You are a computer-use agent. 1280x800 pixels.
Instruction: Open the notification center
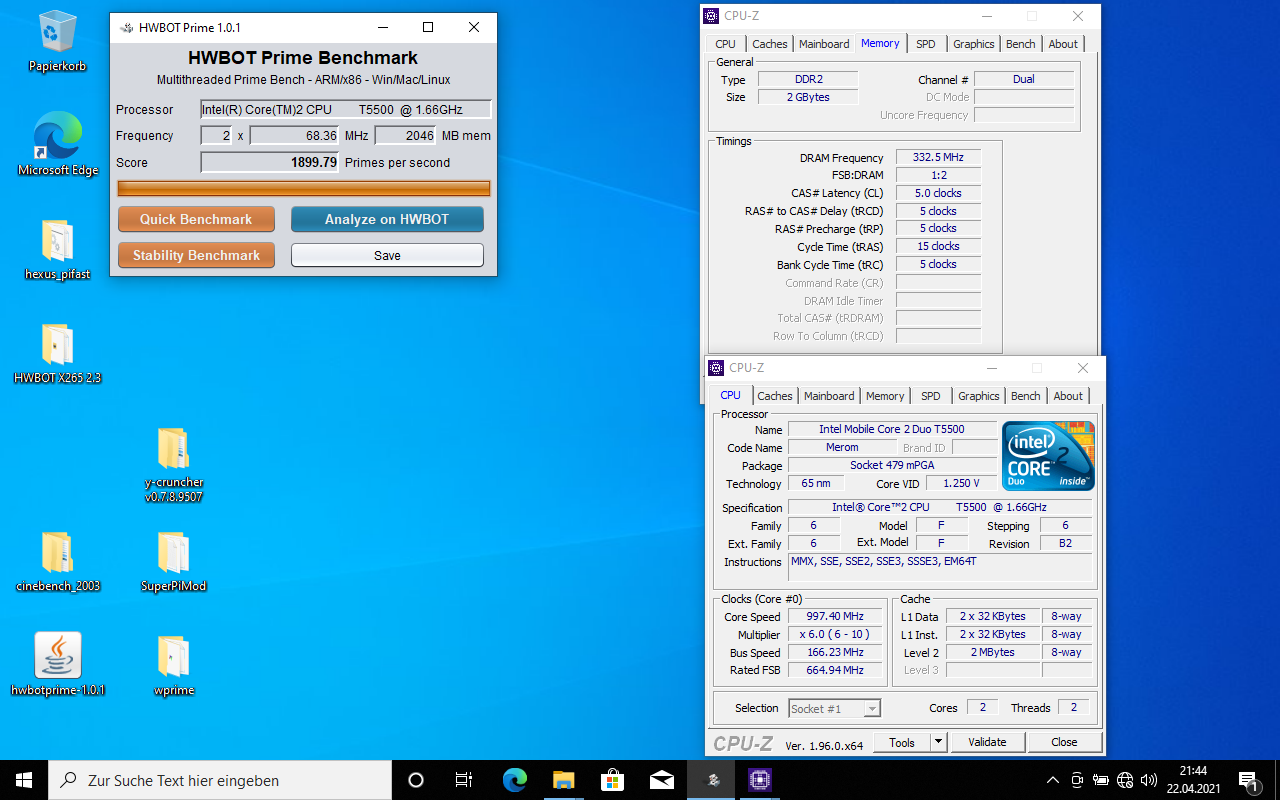click(x=1249, y=780)
